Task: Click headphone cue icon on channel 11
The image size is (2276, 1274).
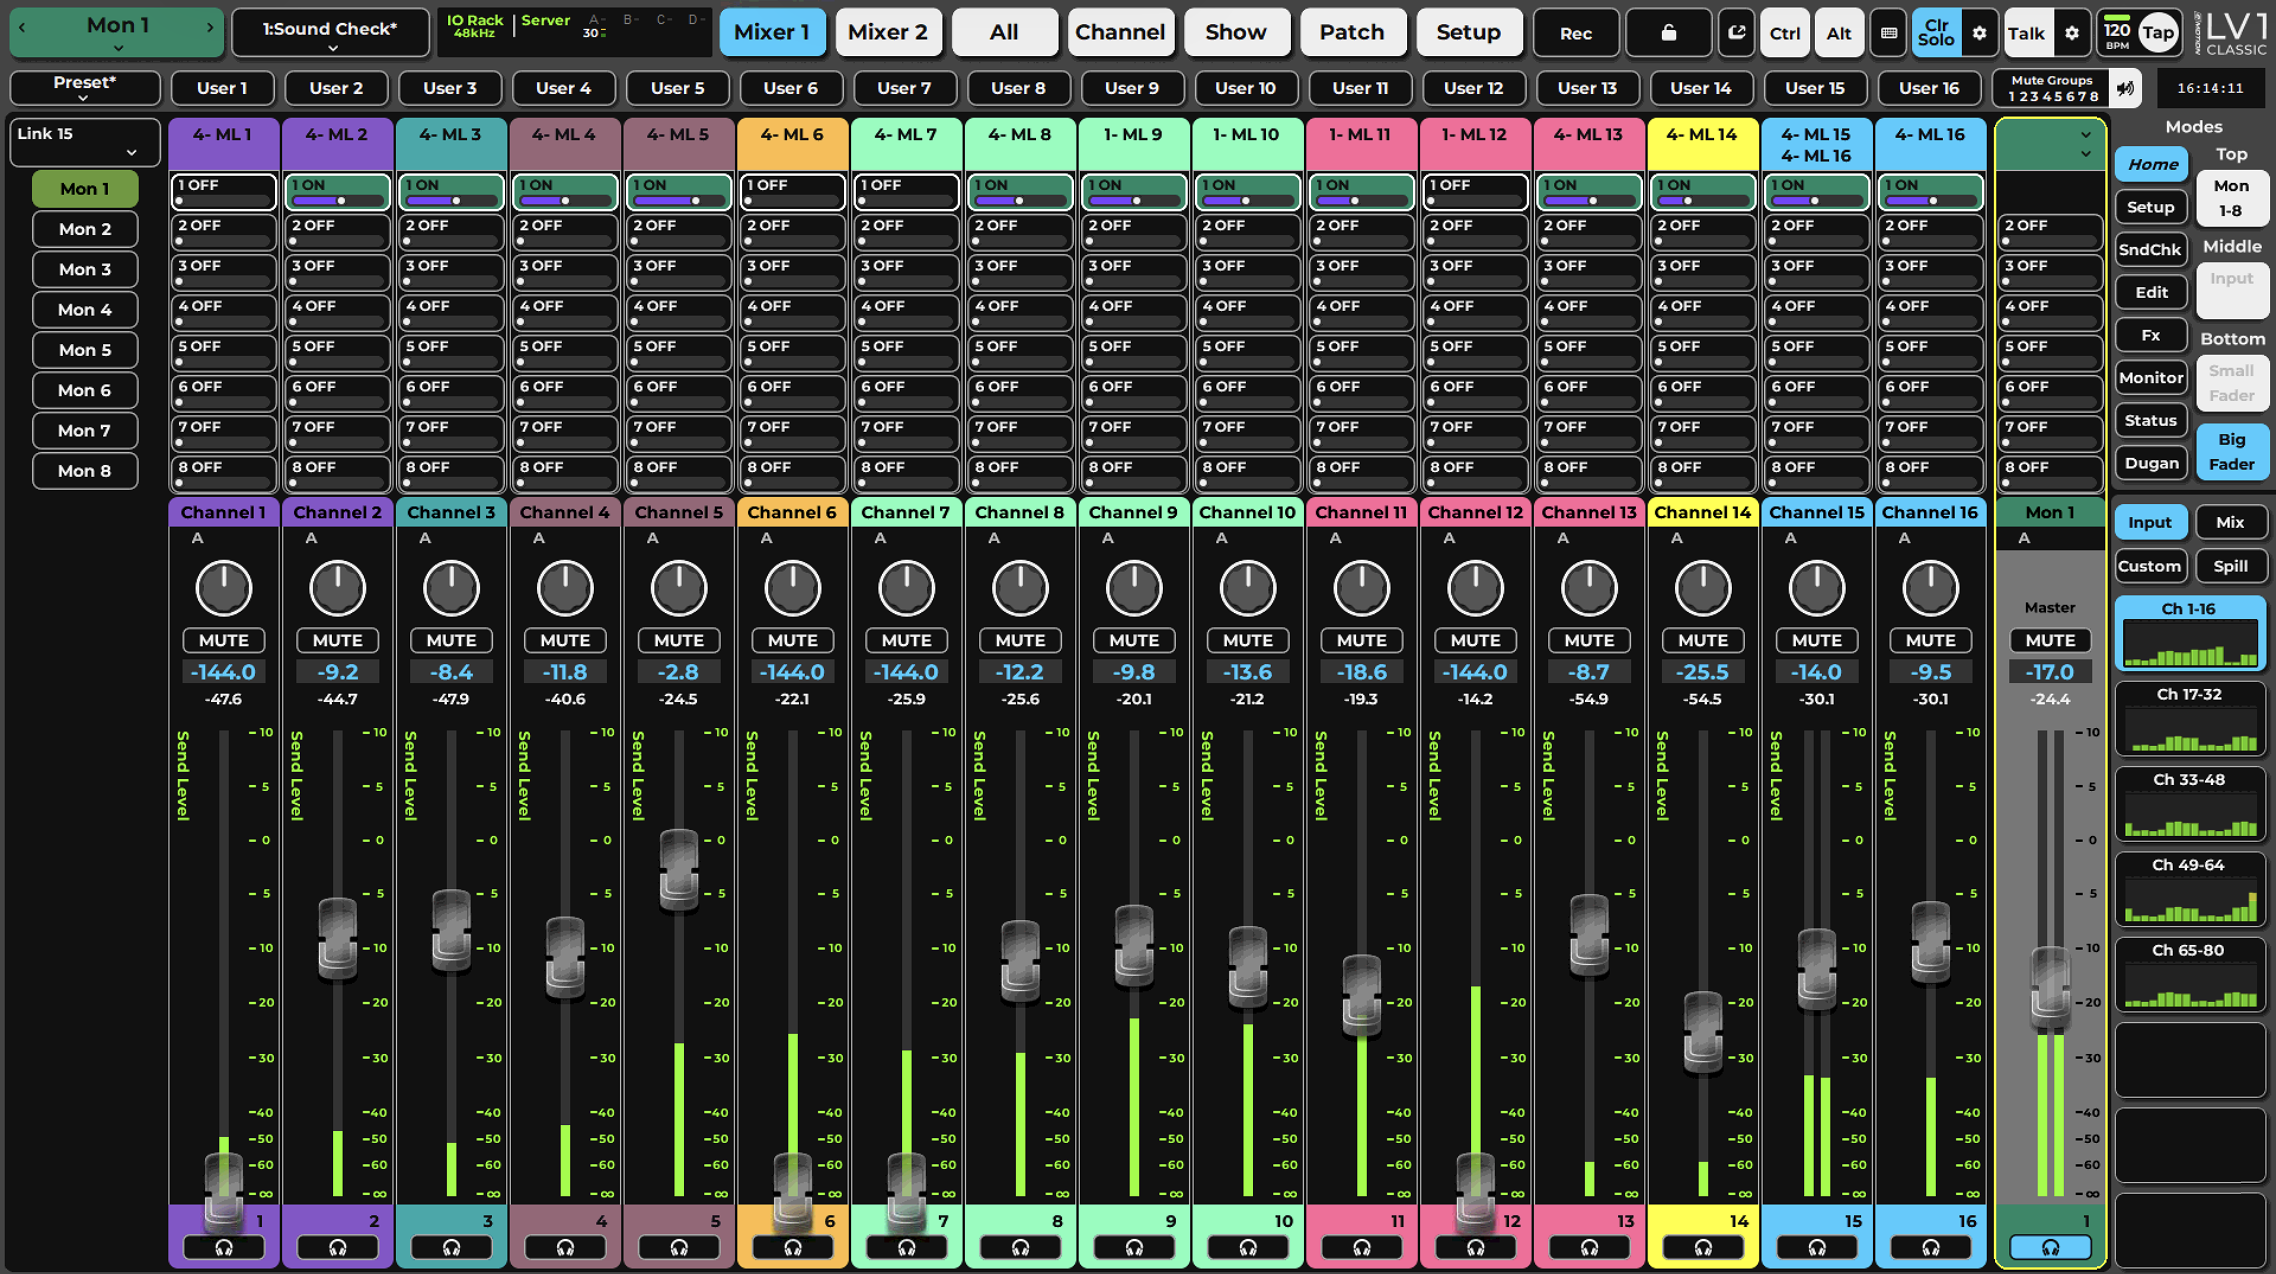Action: coord(1362,1247)
